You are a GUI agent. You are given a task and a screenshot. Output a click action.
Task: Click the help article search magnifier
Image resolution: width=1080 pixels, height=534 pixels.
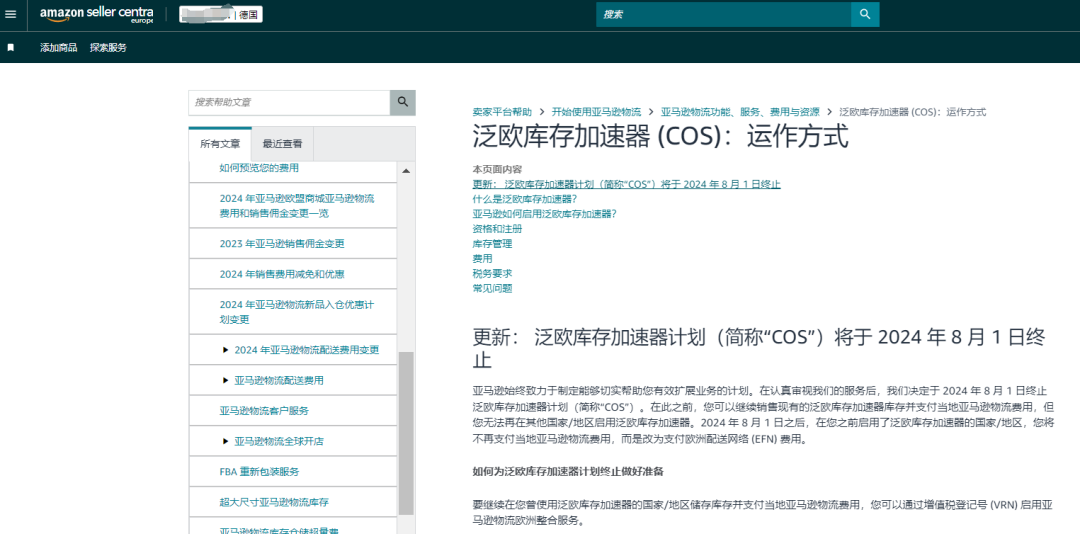point(403,102)
